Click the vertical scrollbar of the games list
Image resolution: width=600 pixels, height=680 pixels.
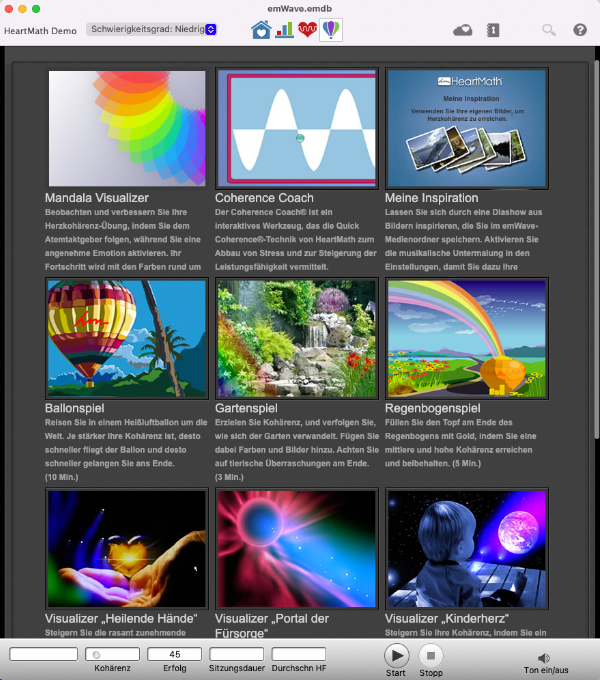(x=597, y=250)
